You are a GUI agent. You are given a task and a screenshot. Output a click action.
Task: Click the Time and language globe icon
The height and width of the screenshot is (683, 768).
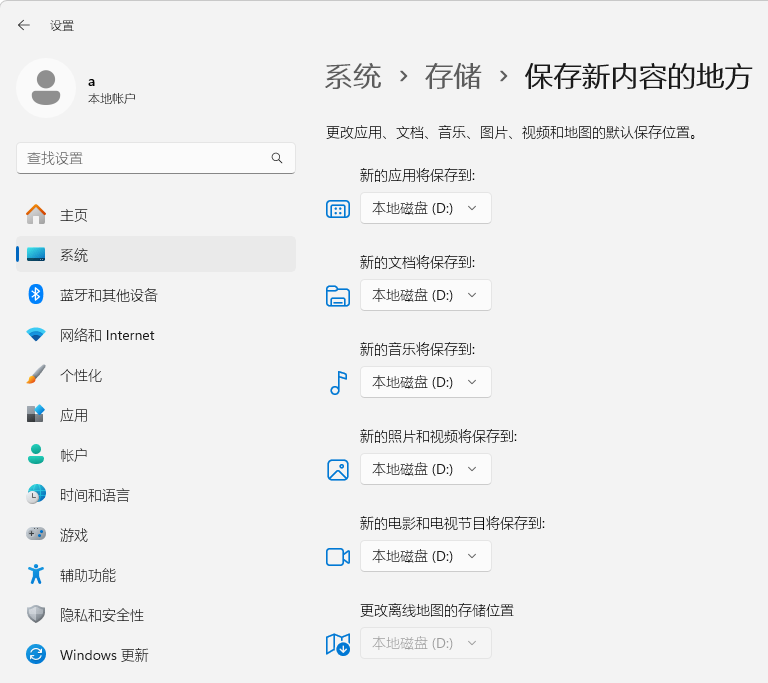click(36, 494)
